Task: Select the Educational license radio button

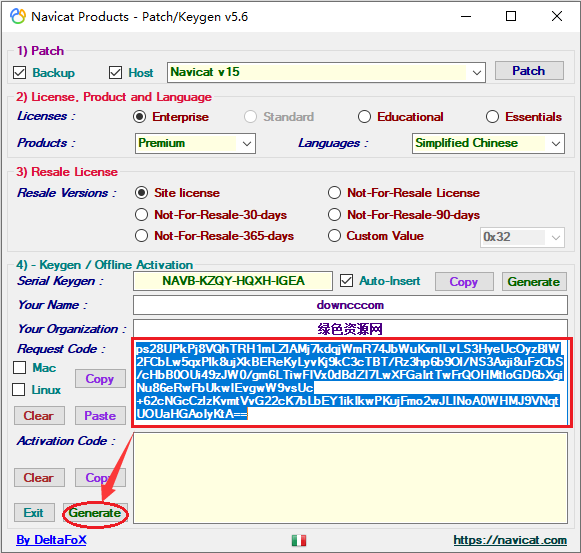Action: click(x=364, y=117)
